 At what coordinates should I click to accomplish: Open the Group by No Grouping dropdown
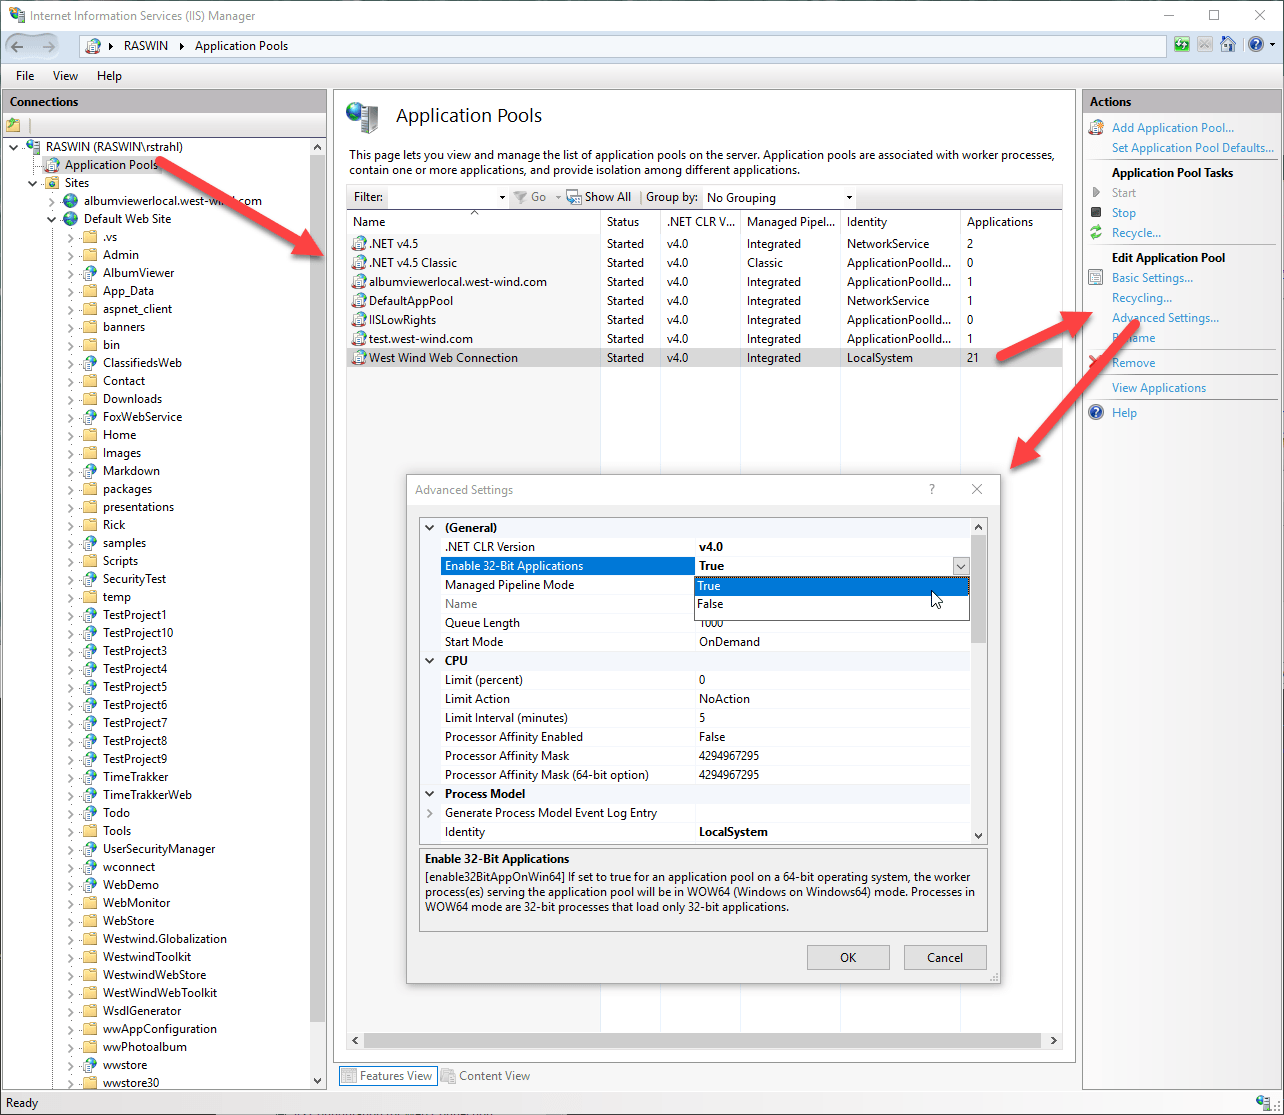(x=779, y=197)
